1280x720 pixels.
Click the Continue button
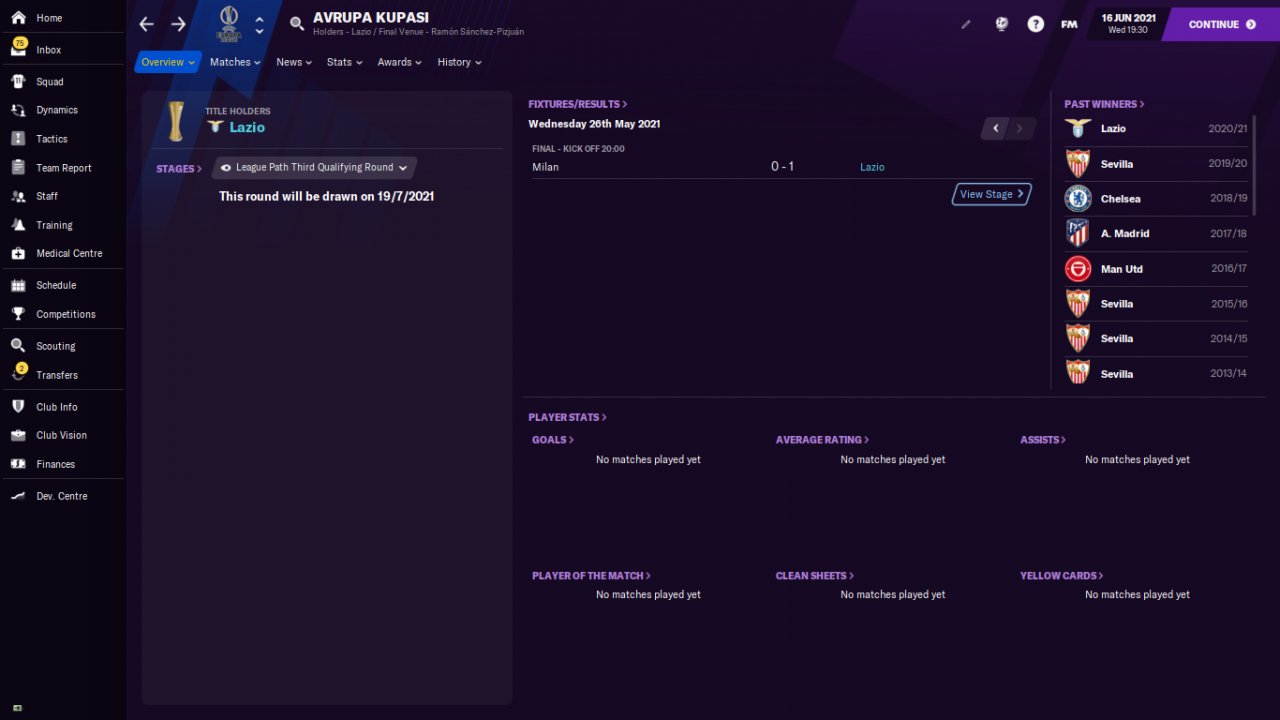(1220, 24)
